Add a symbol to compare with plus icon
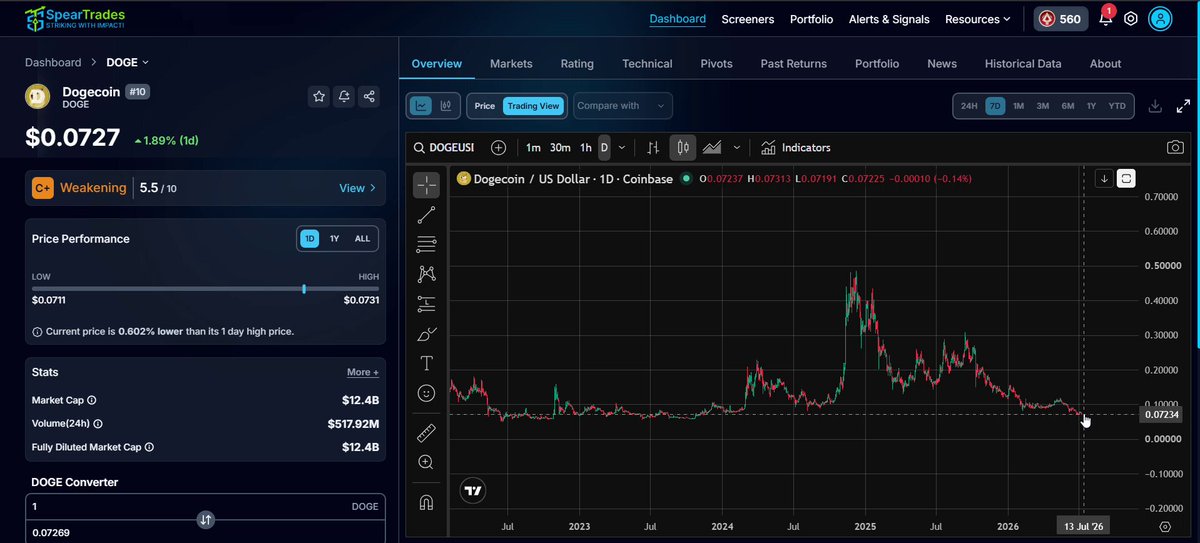Screen dimensions: 1200x543 point(498,148)
